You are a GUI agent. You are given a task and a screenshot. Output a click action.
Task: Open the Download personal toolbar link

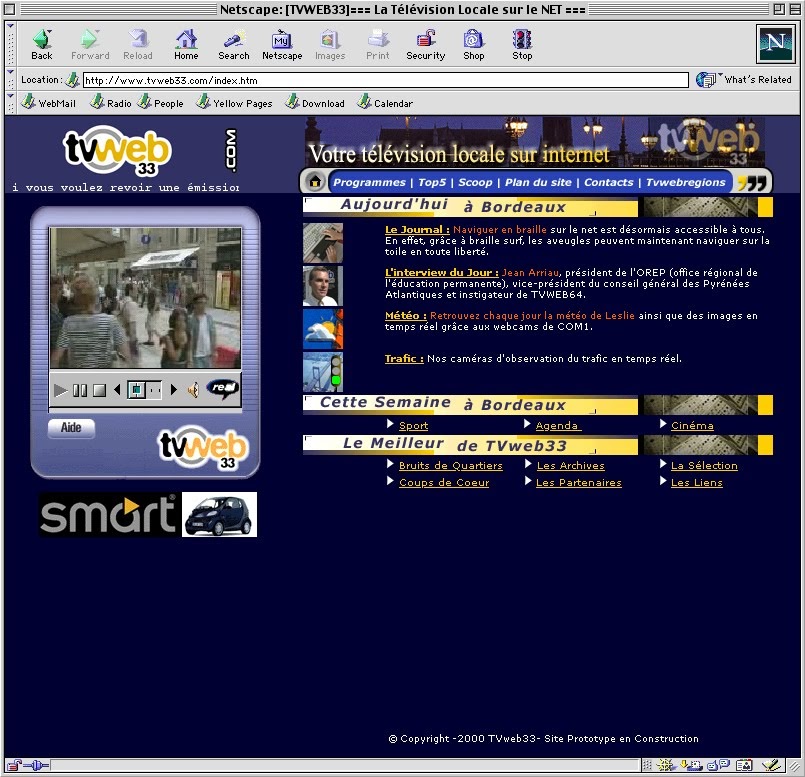click(x=315, y=103)
